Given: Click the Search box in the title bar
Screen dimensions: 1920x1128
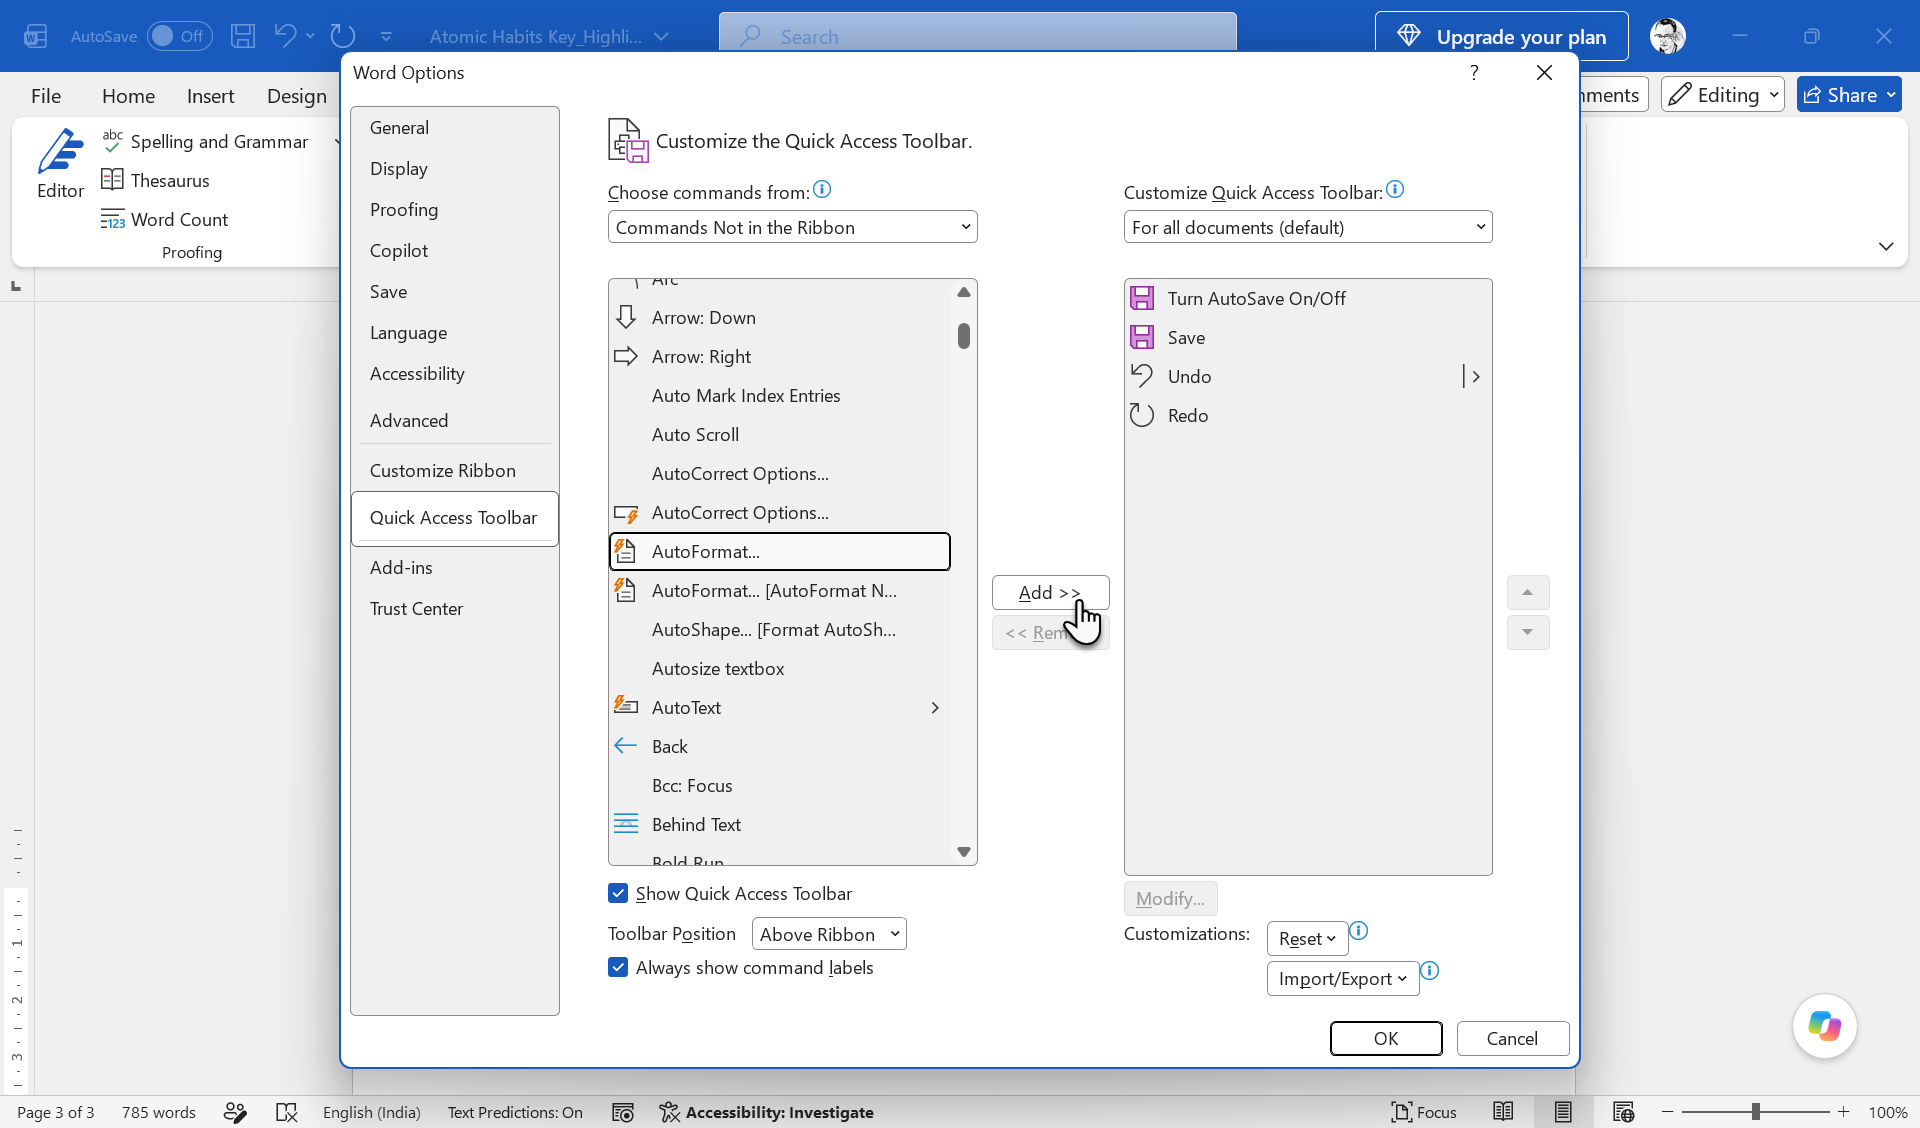Looking at the screenshot, I should point(977,36).
